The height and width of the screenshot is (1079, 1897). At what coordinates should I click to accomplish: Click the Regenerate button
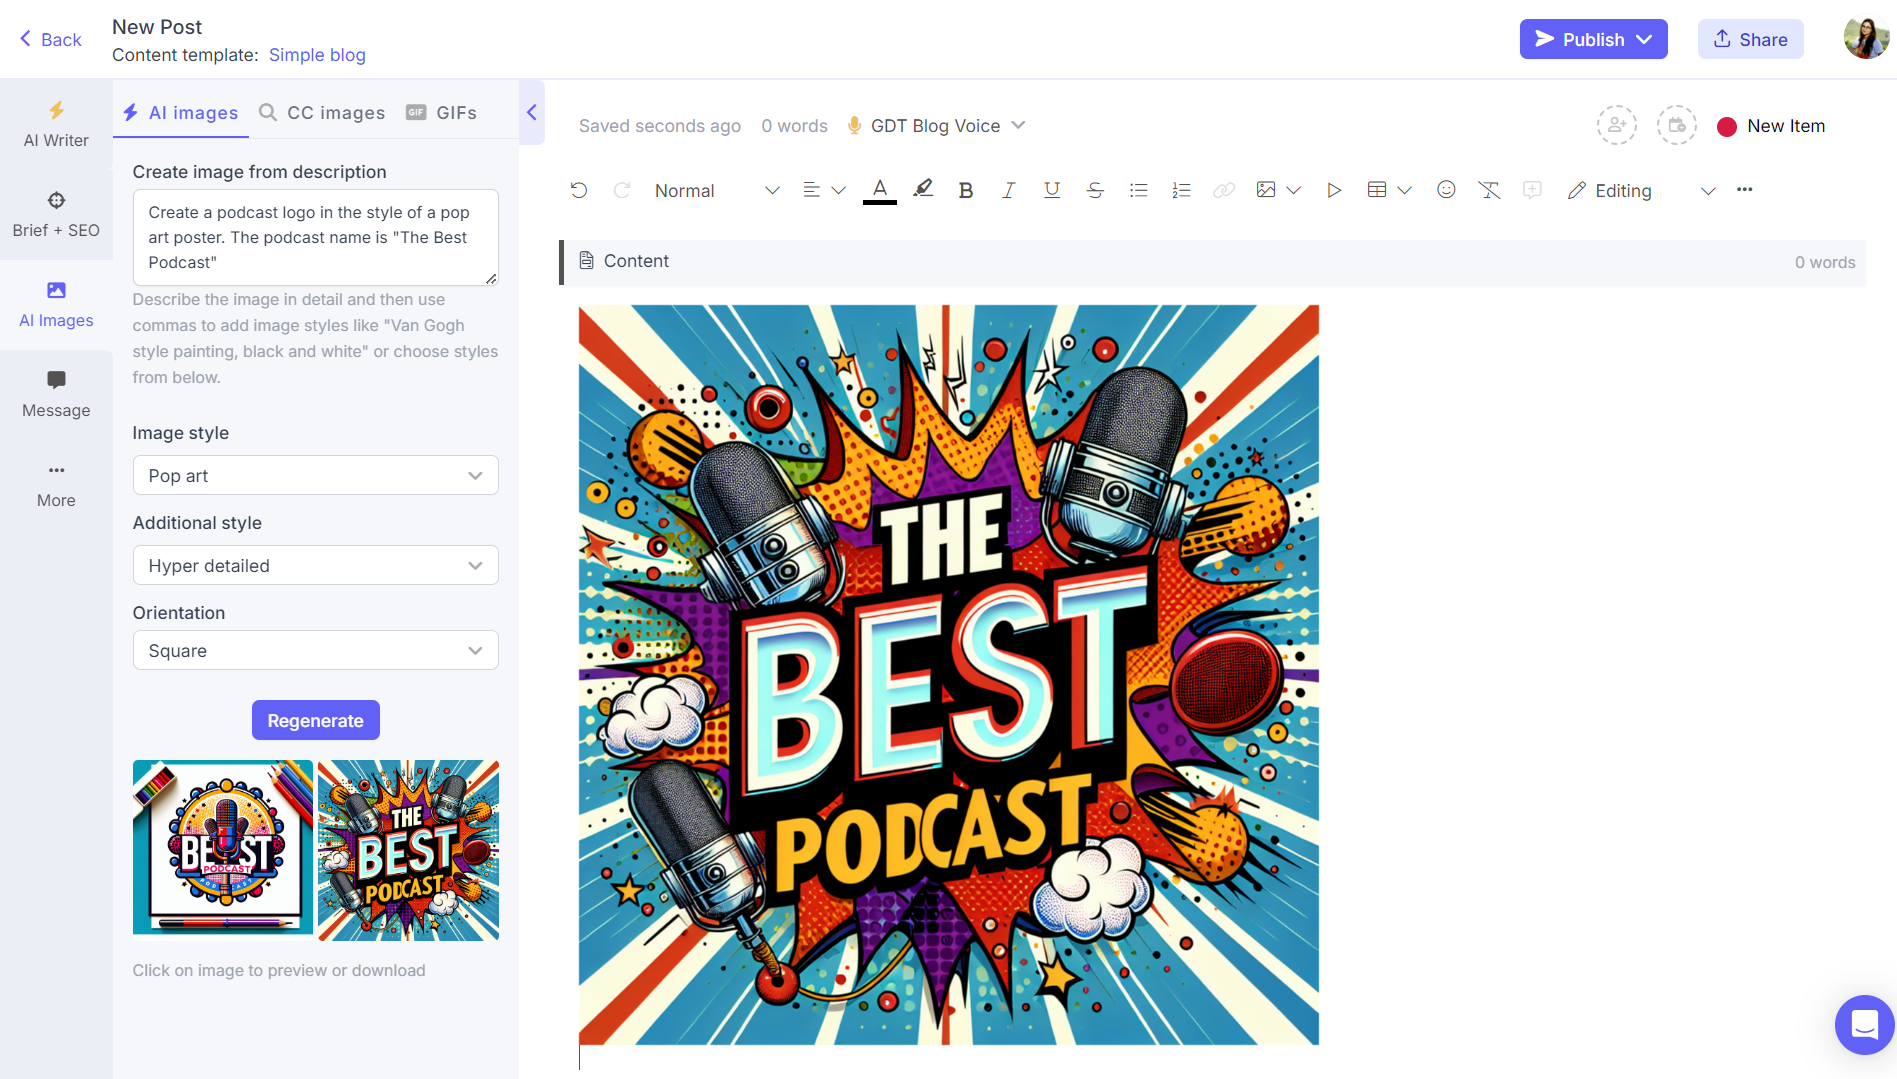(315, 721)
